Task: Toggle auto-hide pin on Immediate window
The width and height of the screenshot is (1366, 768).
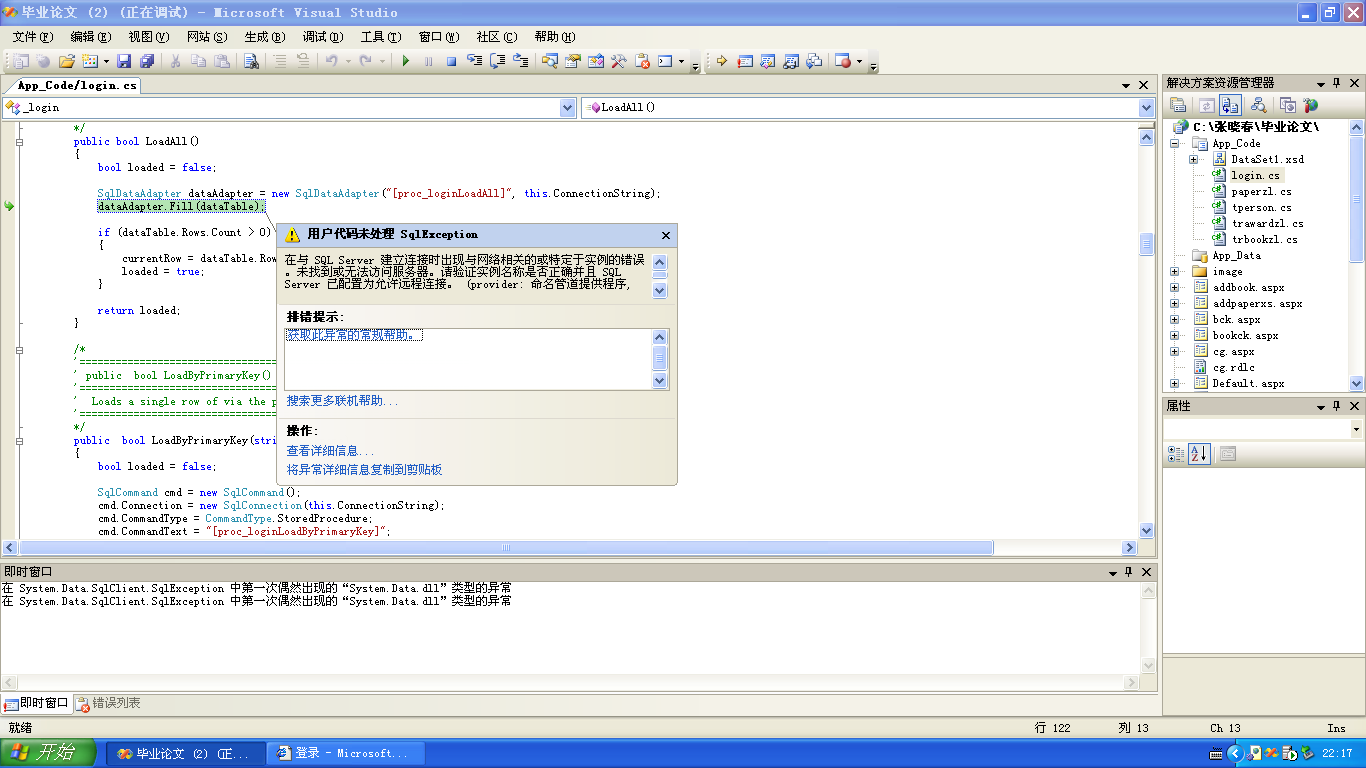Action: 1129,572
